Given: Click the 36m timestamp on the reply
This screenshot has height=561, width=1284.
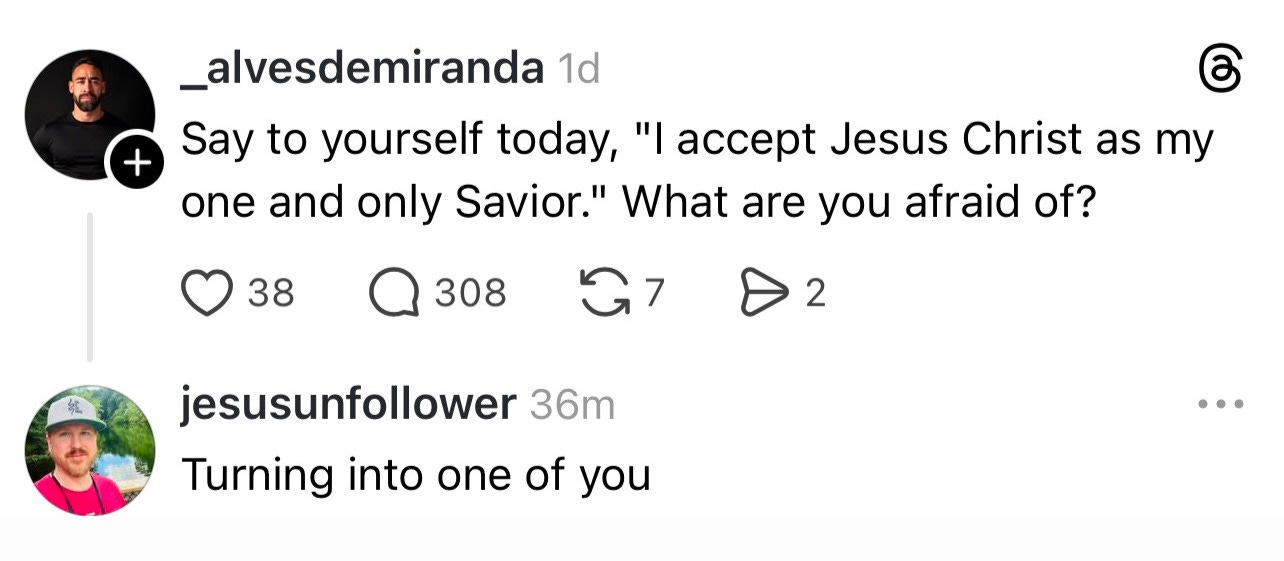Looking at the screenshot, I should 571,405.
